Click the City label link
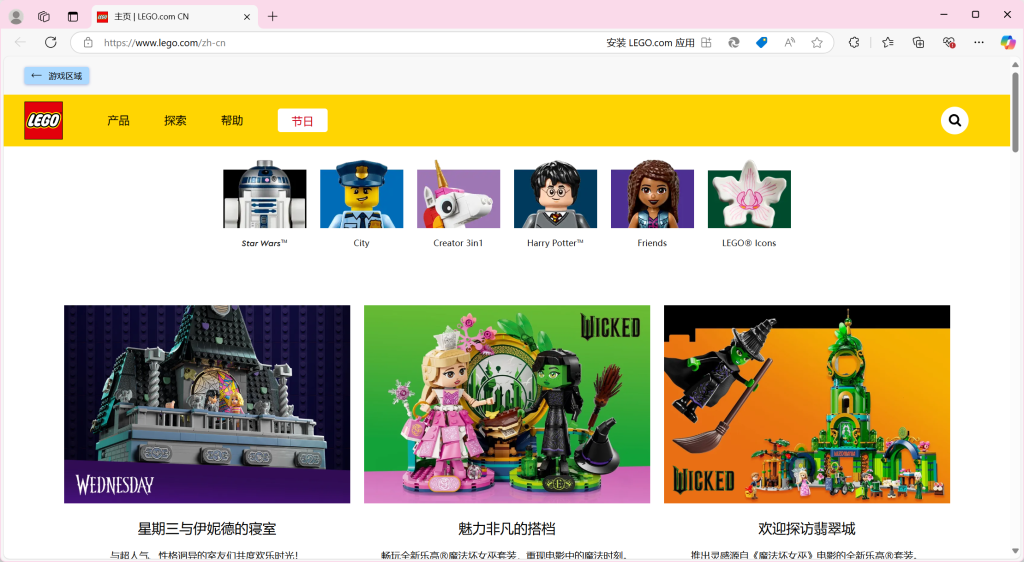Viewport: 1024px width, 562px height. click(361, 243)
